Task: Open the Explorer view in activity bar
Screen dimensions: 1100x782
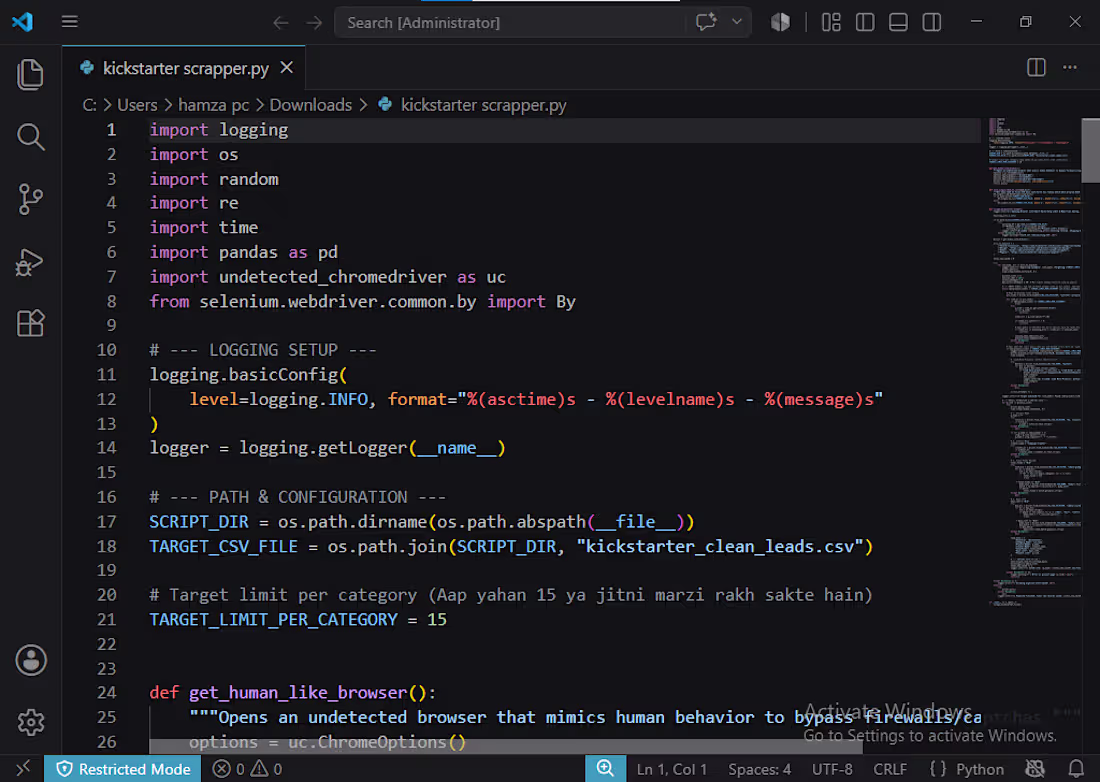Action: coord(30,74)
